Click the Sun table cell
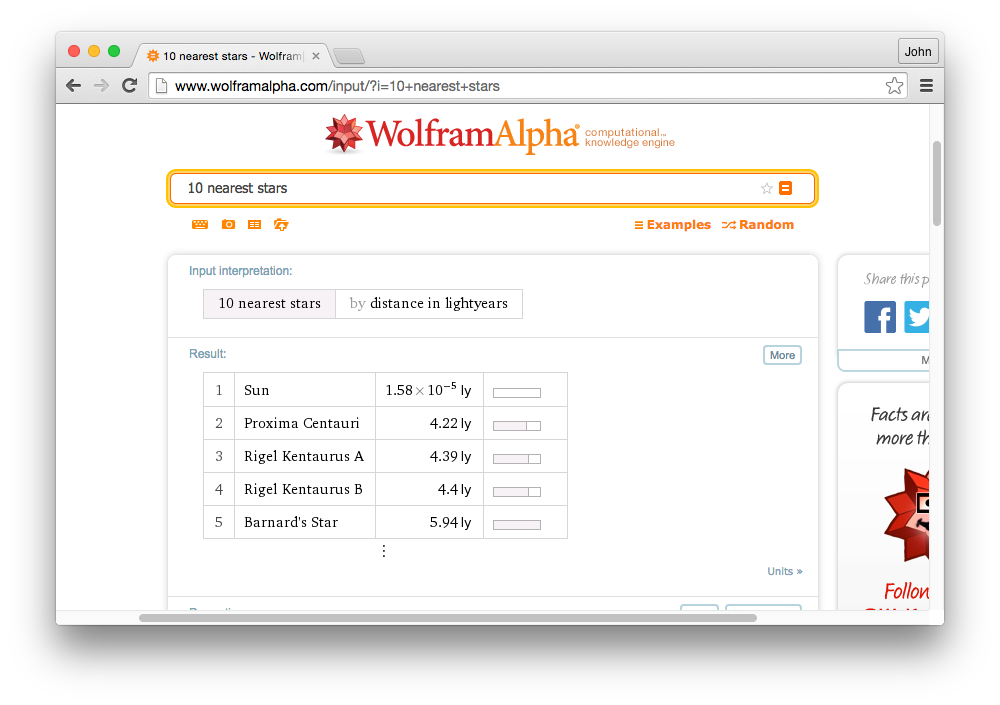1000x705 pixels. (x=305, y=390)
